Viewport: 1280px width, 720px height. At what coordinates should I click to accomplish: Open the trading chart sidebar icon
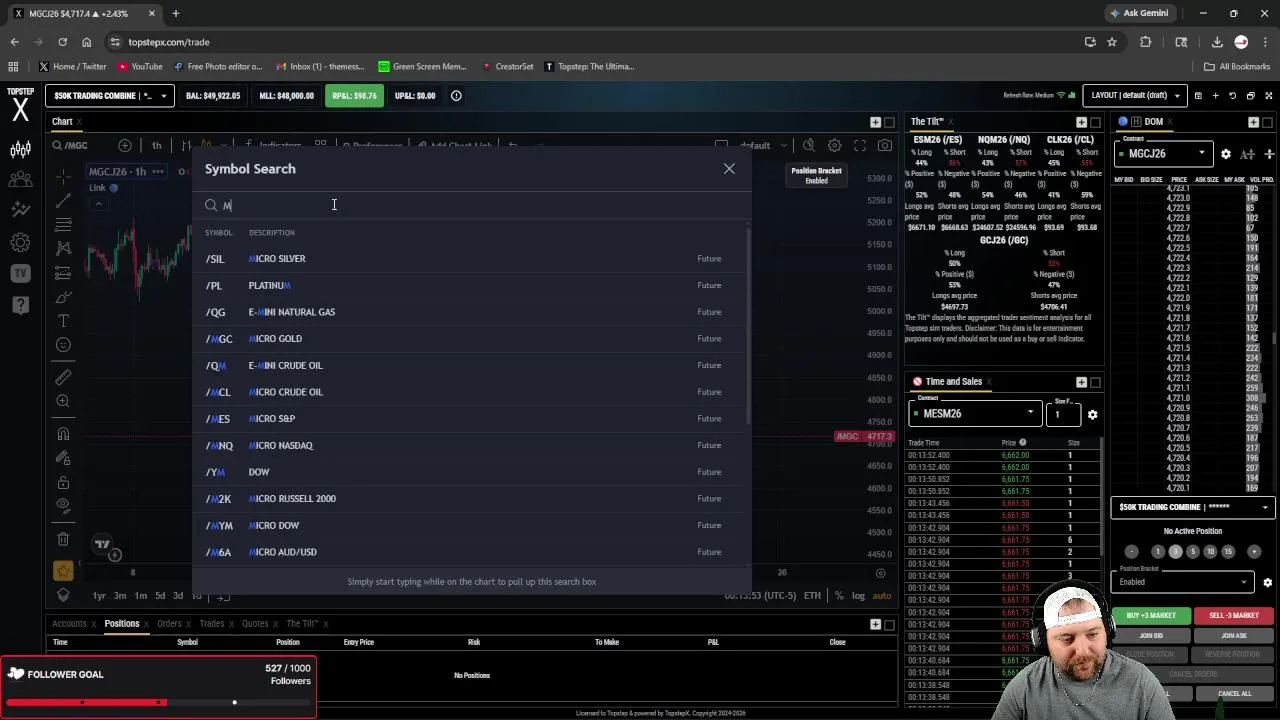tap(20, 149)
